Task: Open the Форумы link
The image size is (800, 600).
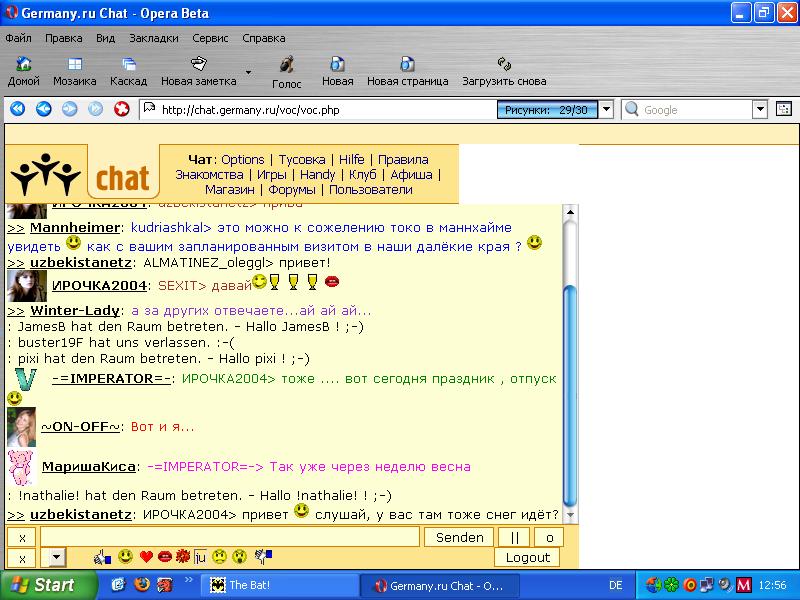Action: tap(292, 189)
